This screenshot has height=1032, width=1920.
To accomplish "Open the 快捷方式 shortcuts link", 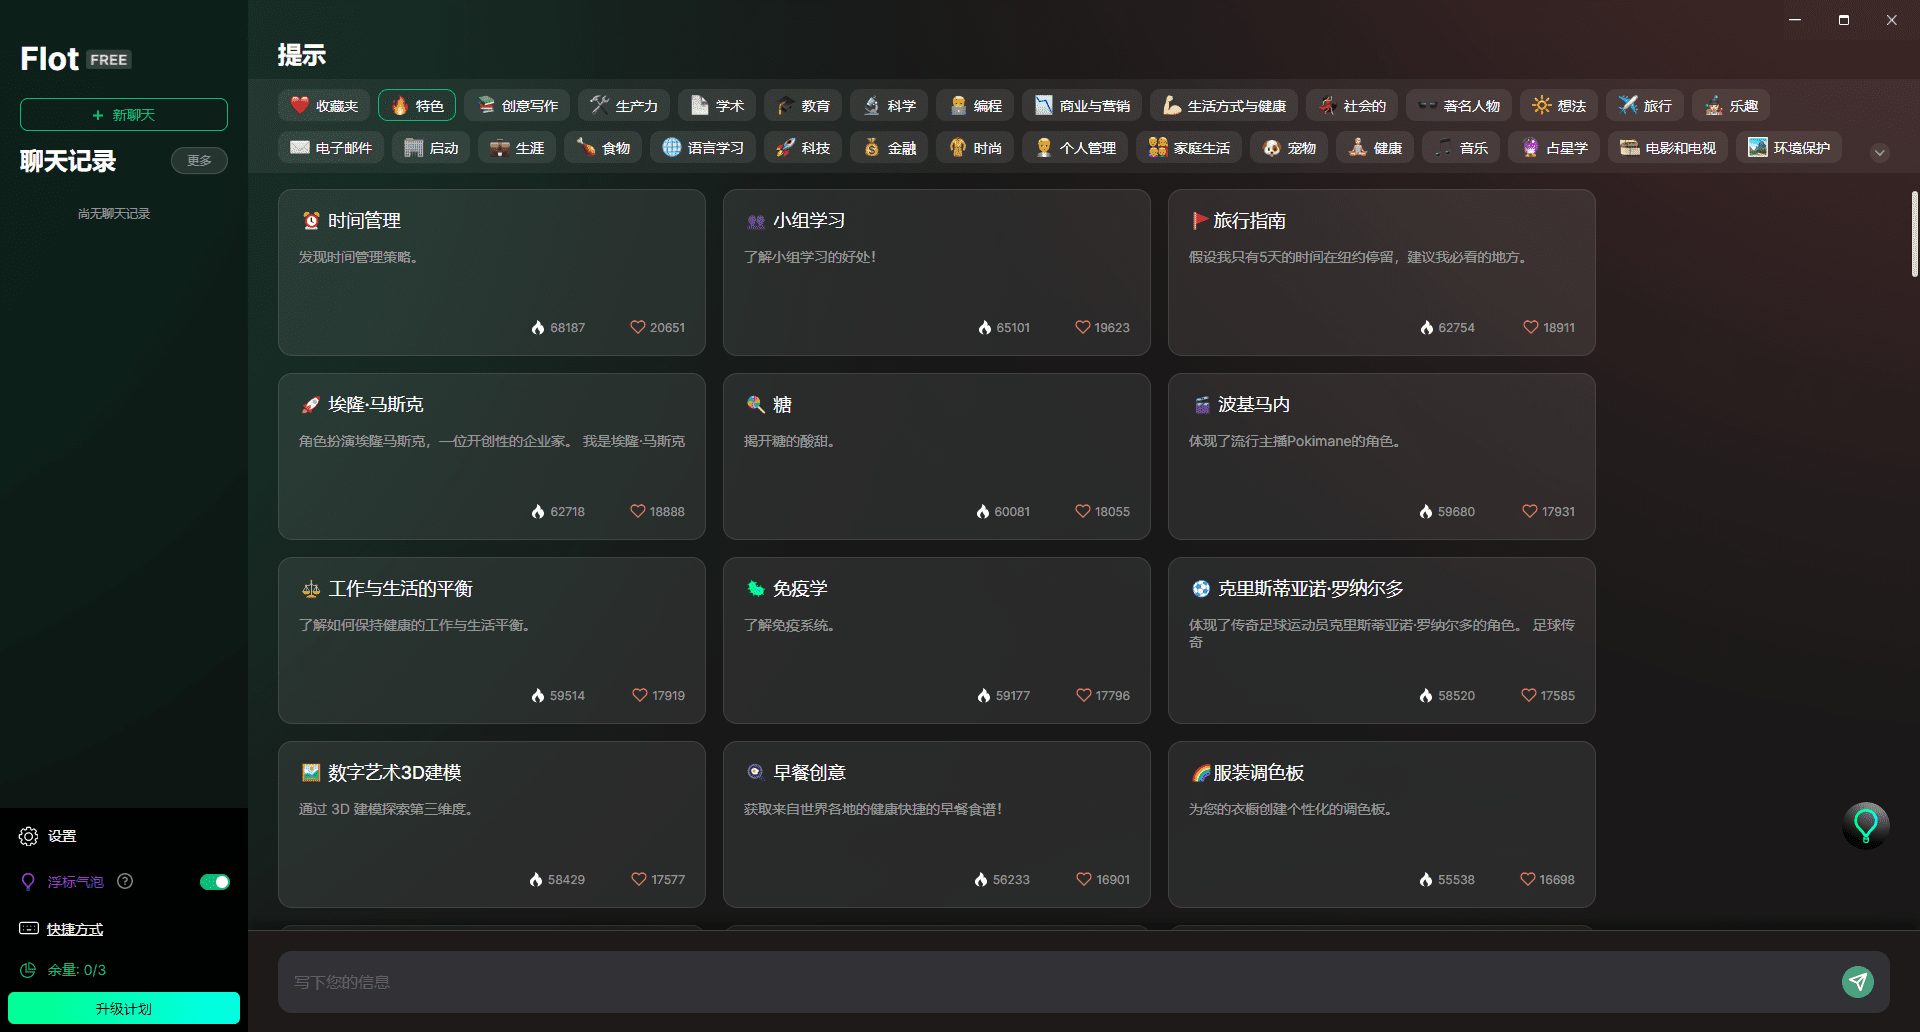I will [75, 929].
